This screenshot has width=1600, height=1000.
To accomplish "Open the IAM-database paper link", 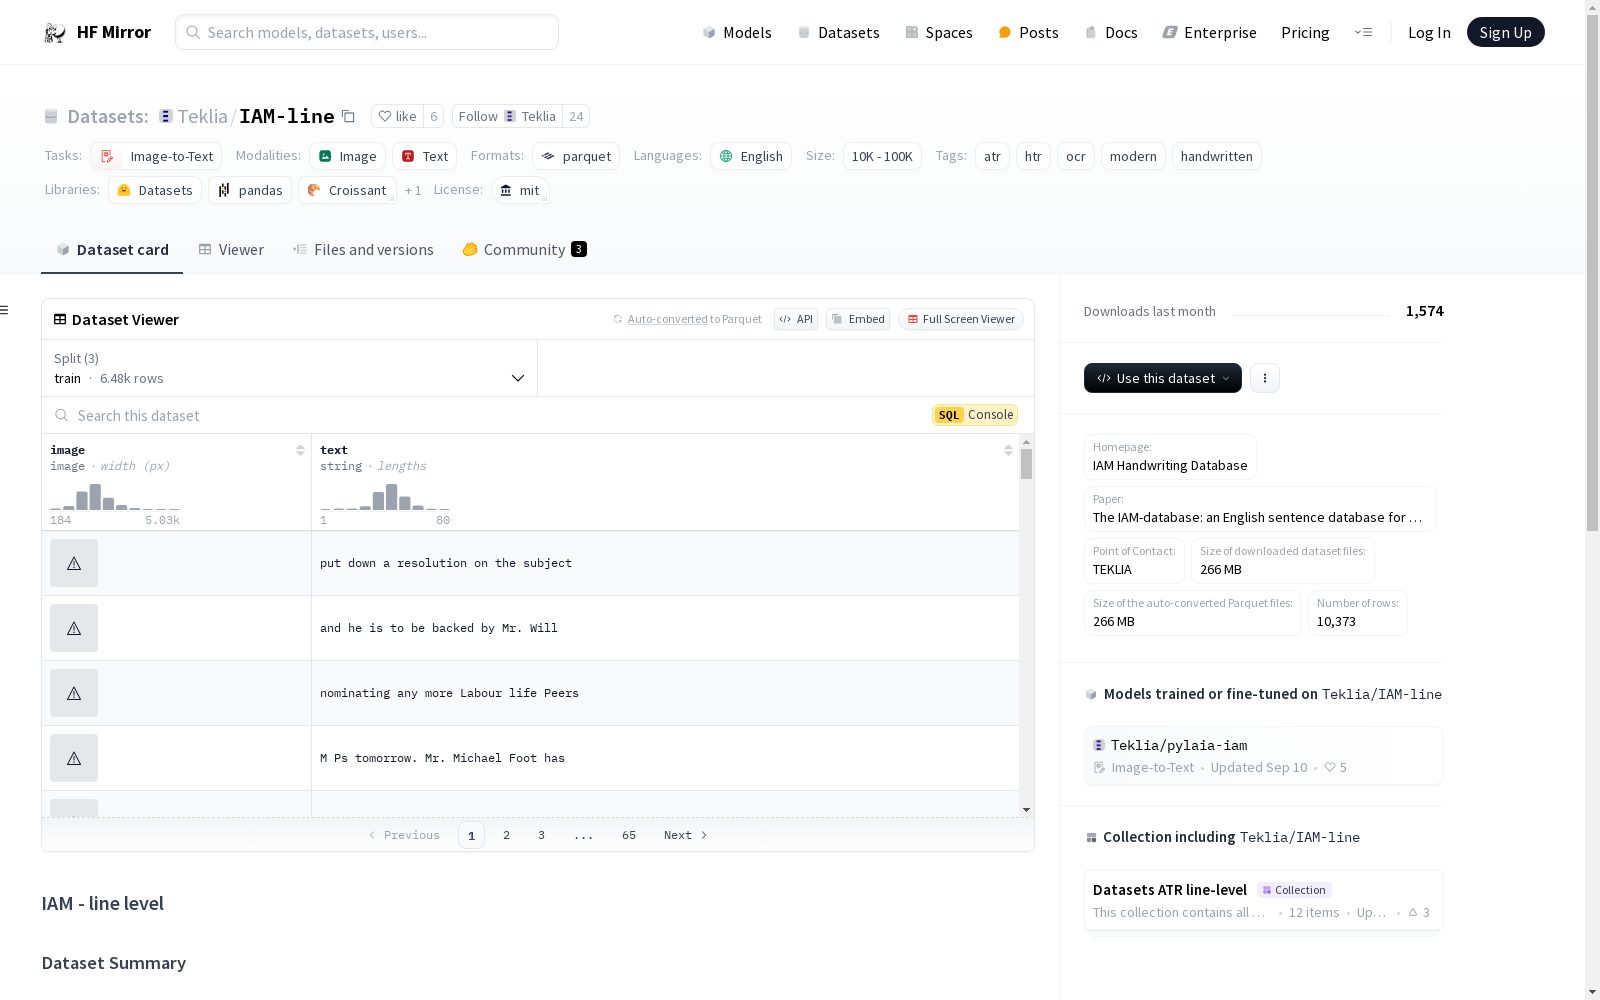I will [x=1260, y=509].
